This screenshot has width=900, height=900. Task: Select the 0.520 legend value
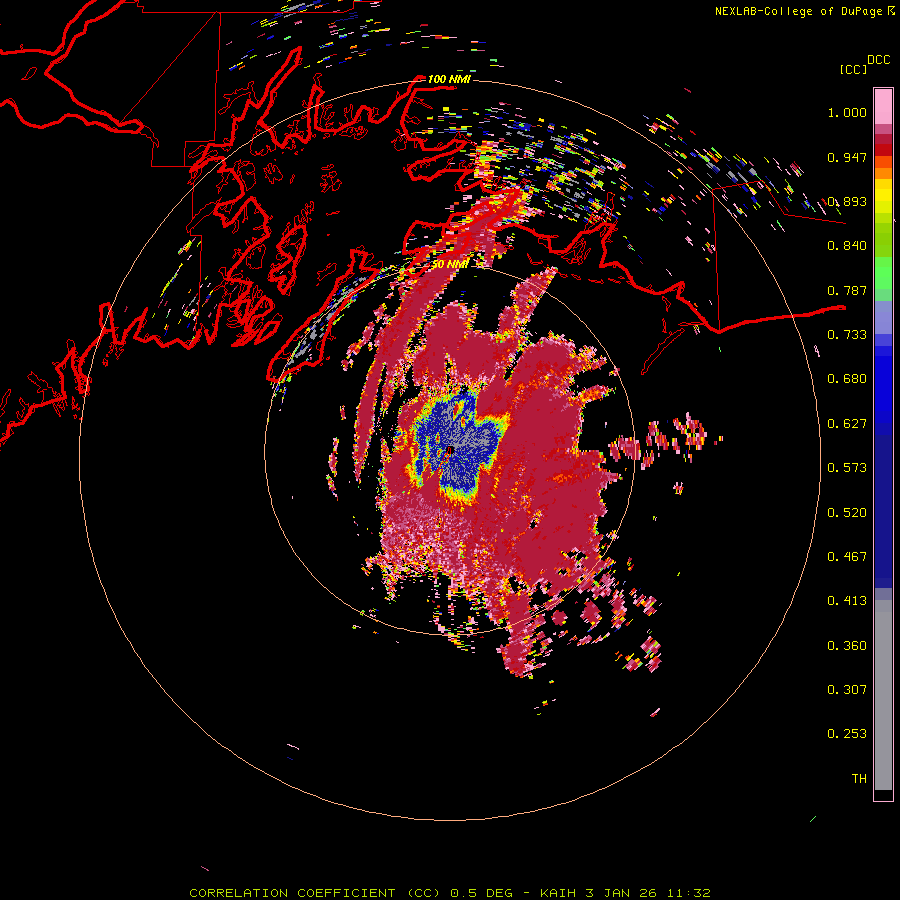click(847, 513)
